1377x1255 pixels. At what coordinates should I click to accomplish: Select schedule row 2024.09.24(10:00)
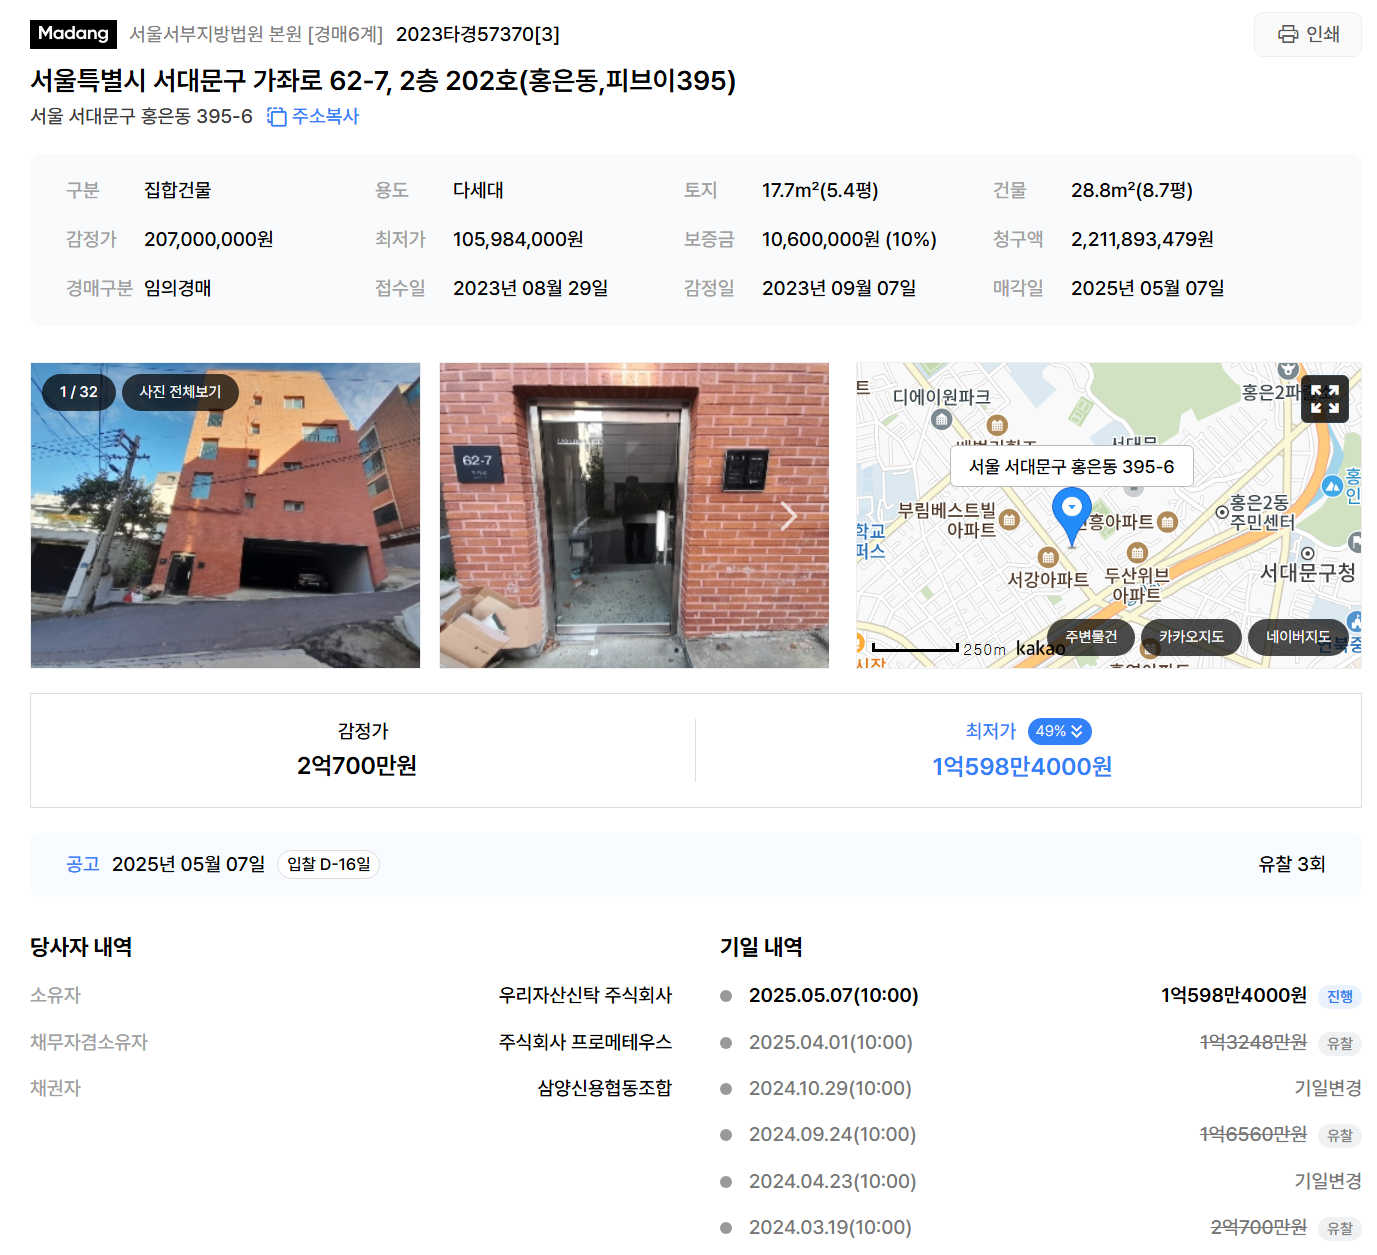(1040, 1134)
